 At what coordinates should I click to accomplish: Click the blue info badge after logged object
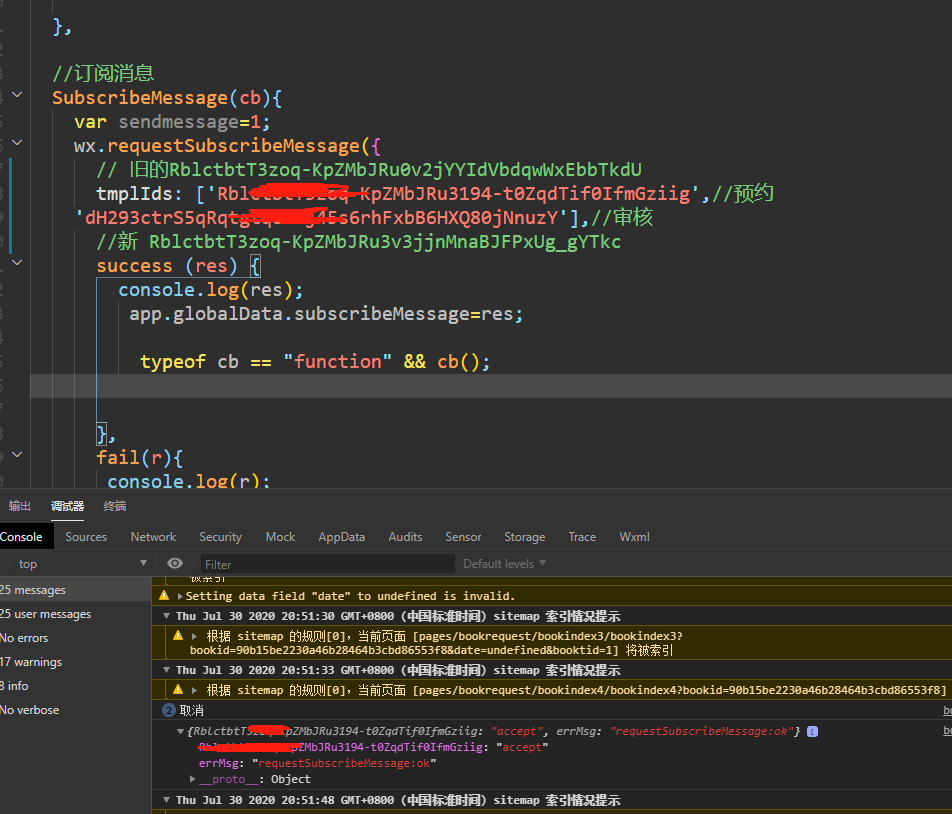pyautogui.click(x=812, y=731)
